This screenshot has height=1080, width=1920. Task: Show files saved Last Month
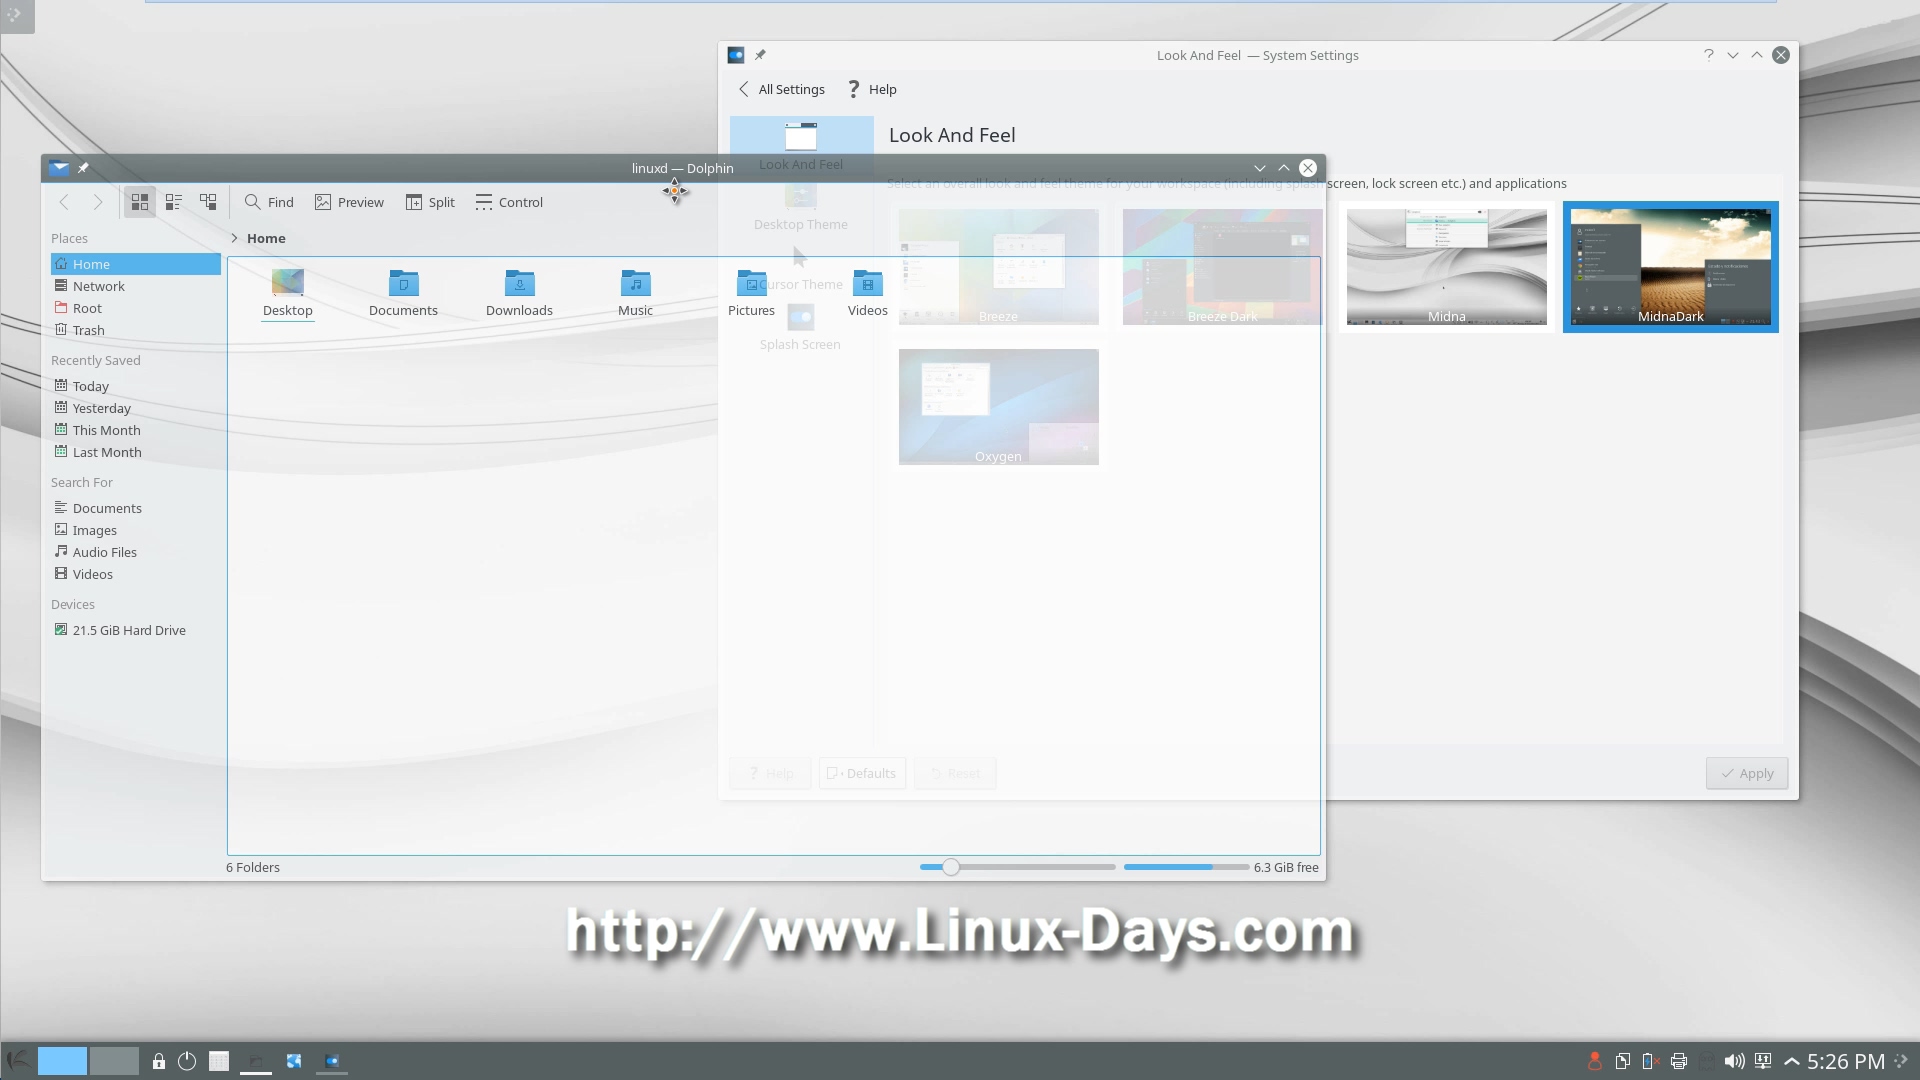[x=136, y=452]
